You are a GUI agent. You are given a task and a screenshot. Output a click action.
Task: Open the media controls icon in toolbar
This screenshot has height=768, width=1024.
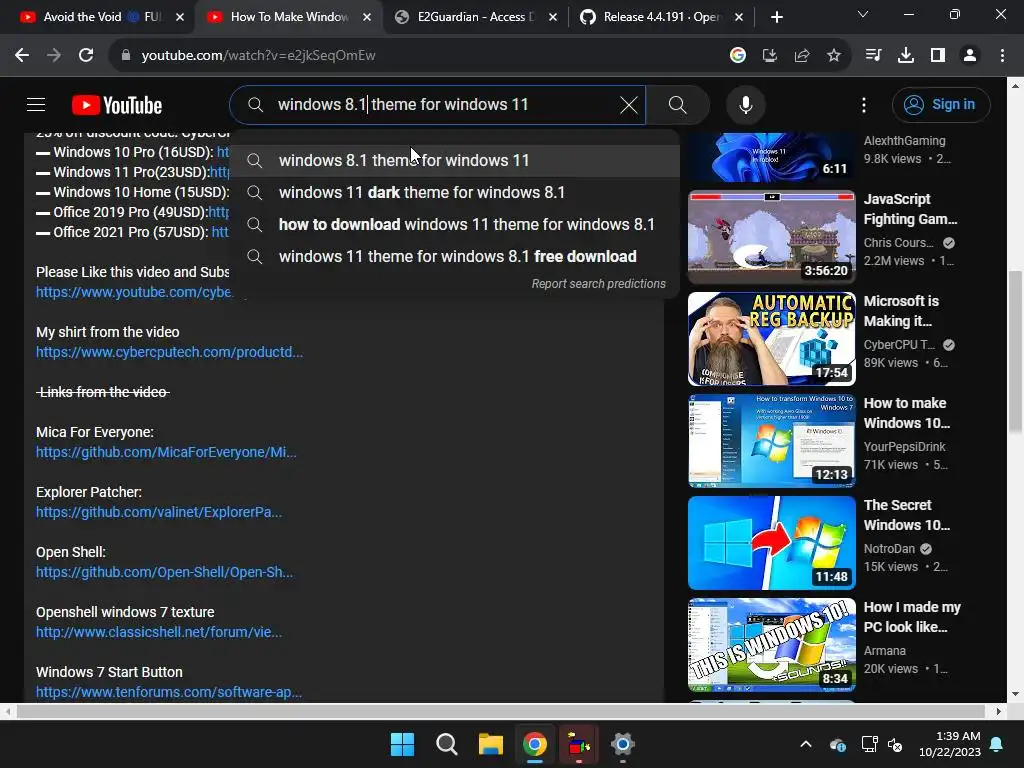pos(873,56)
